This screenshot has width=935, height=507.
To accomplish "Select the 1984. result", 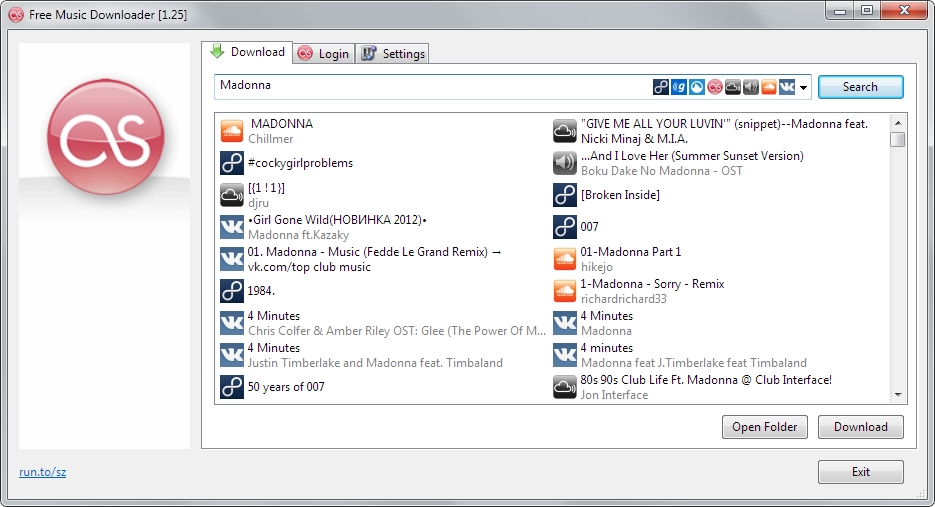I will (261, 291).
